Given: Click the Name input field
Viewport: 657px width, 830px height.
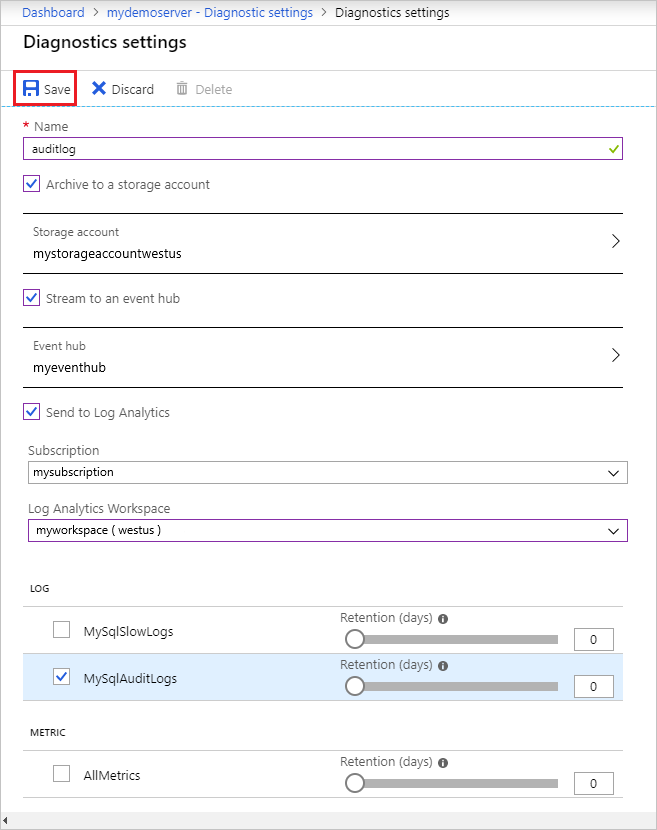Looking at the screenshot, I should [323, 149].
